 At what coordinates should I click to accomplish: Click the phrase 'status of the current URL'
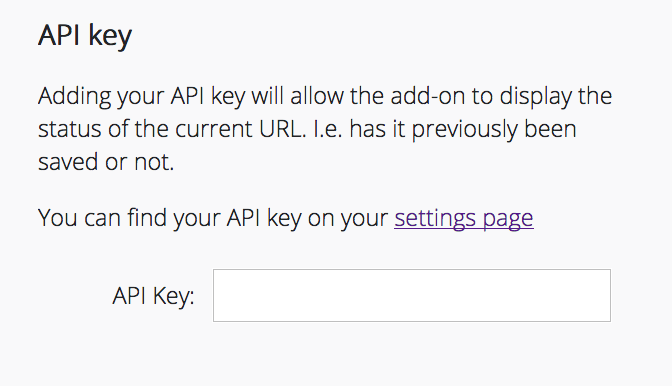coord(172,129)
